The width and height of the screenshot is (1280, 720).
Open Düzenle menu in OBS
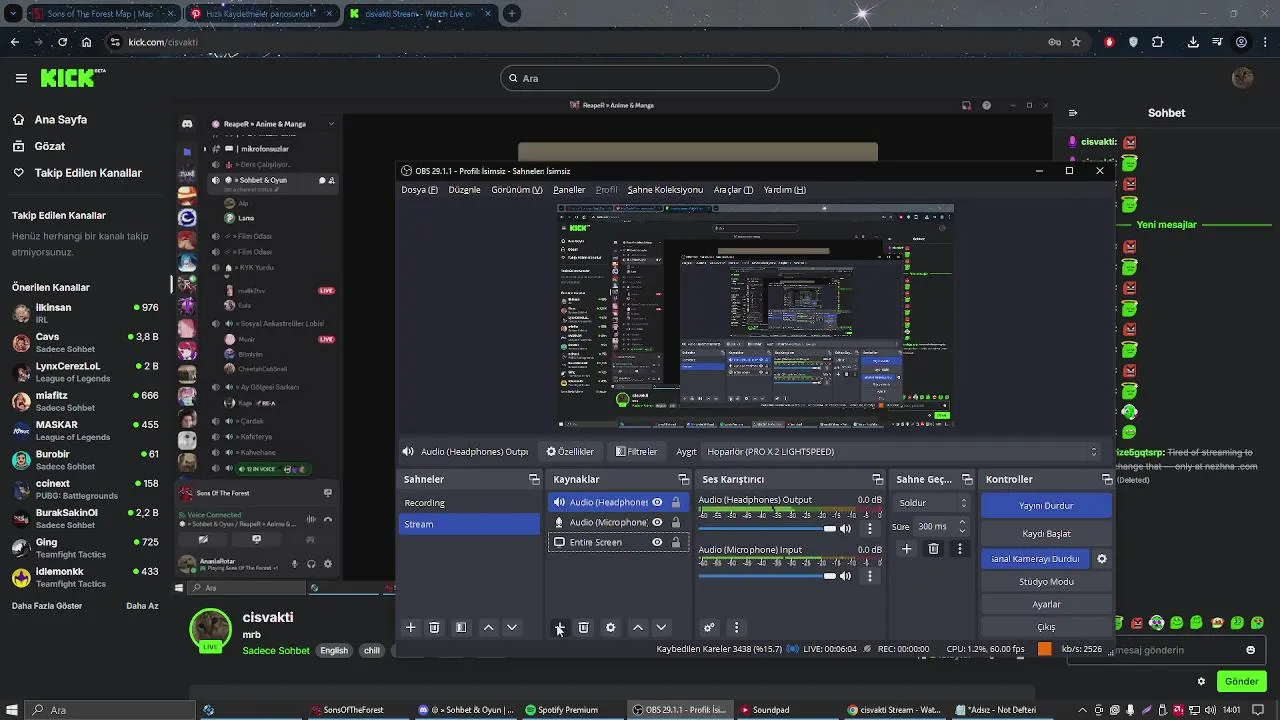(x=464, y=189)
